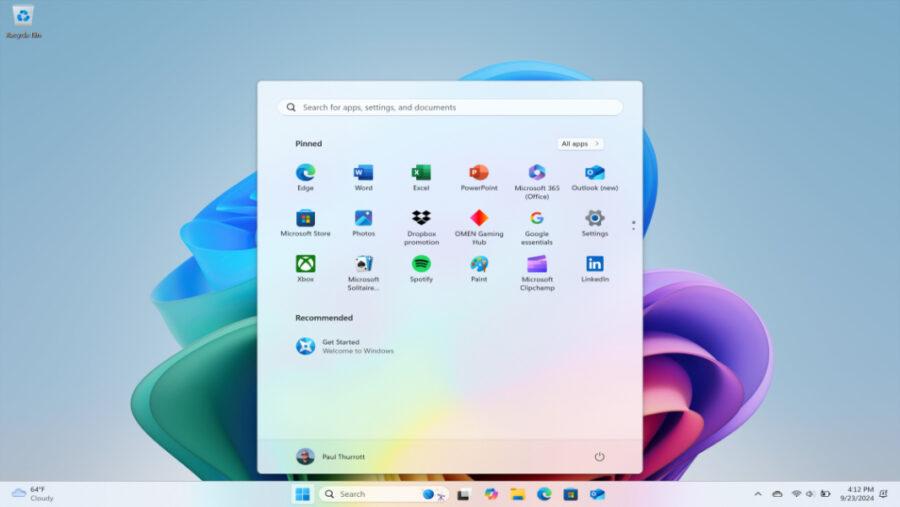The height and width of the screenshot is (507, 900).
Task: Launch Microsoft Clipchamp
Action: 537,273
